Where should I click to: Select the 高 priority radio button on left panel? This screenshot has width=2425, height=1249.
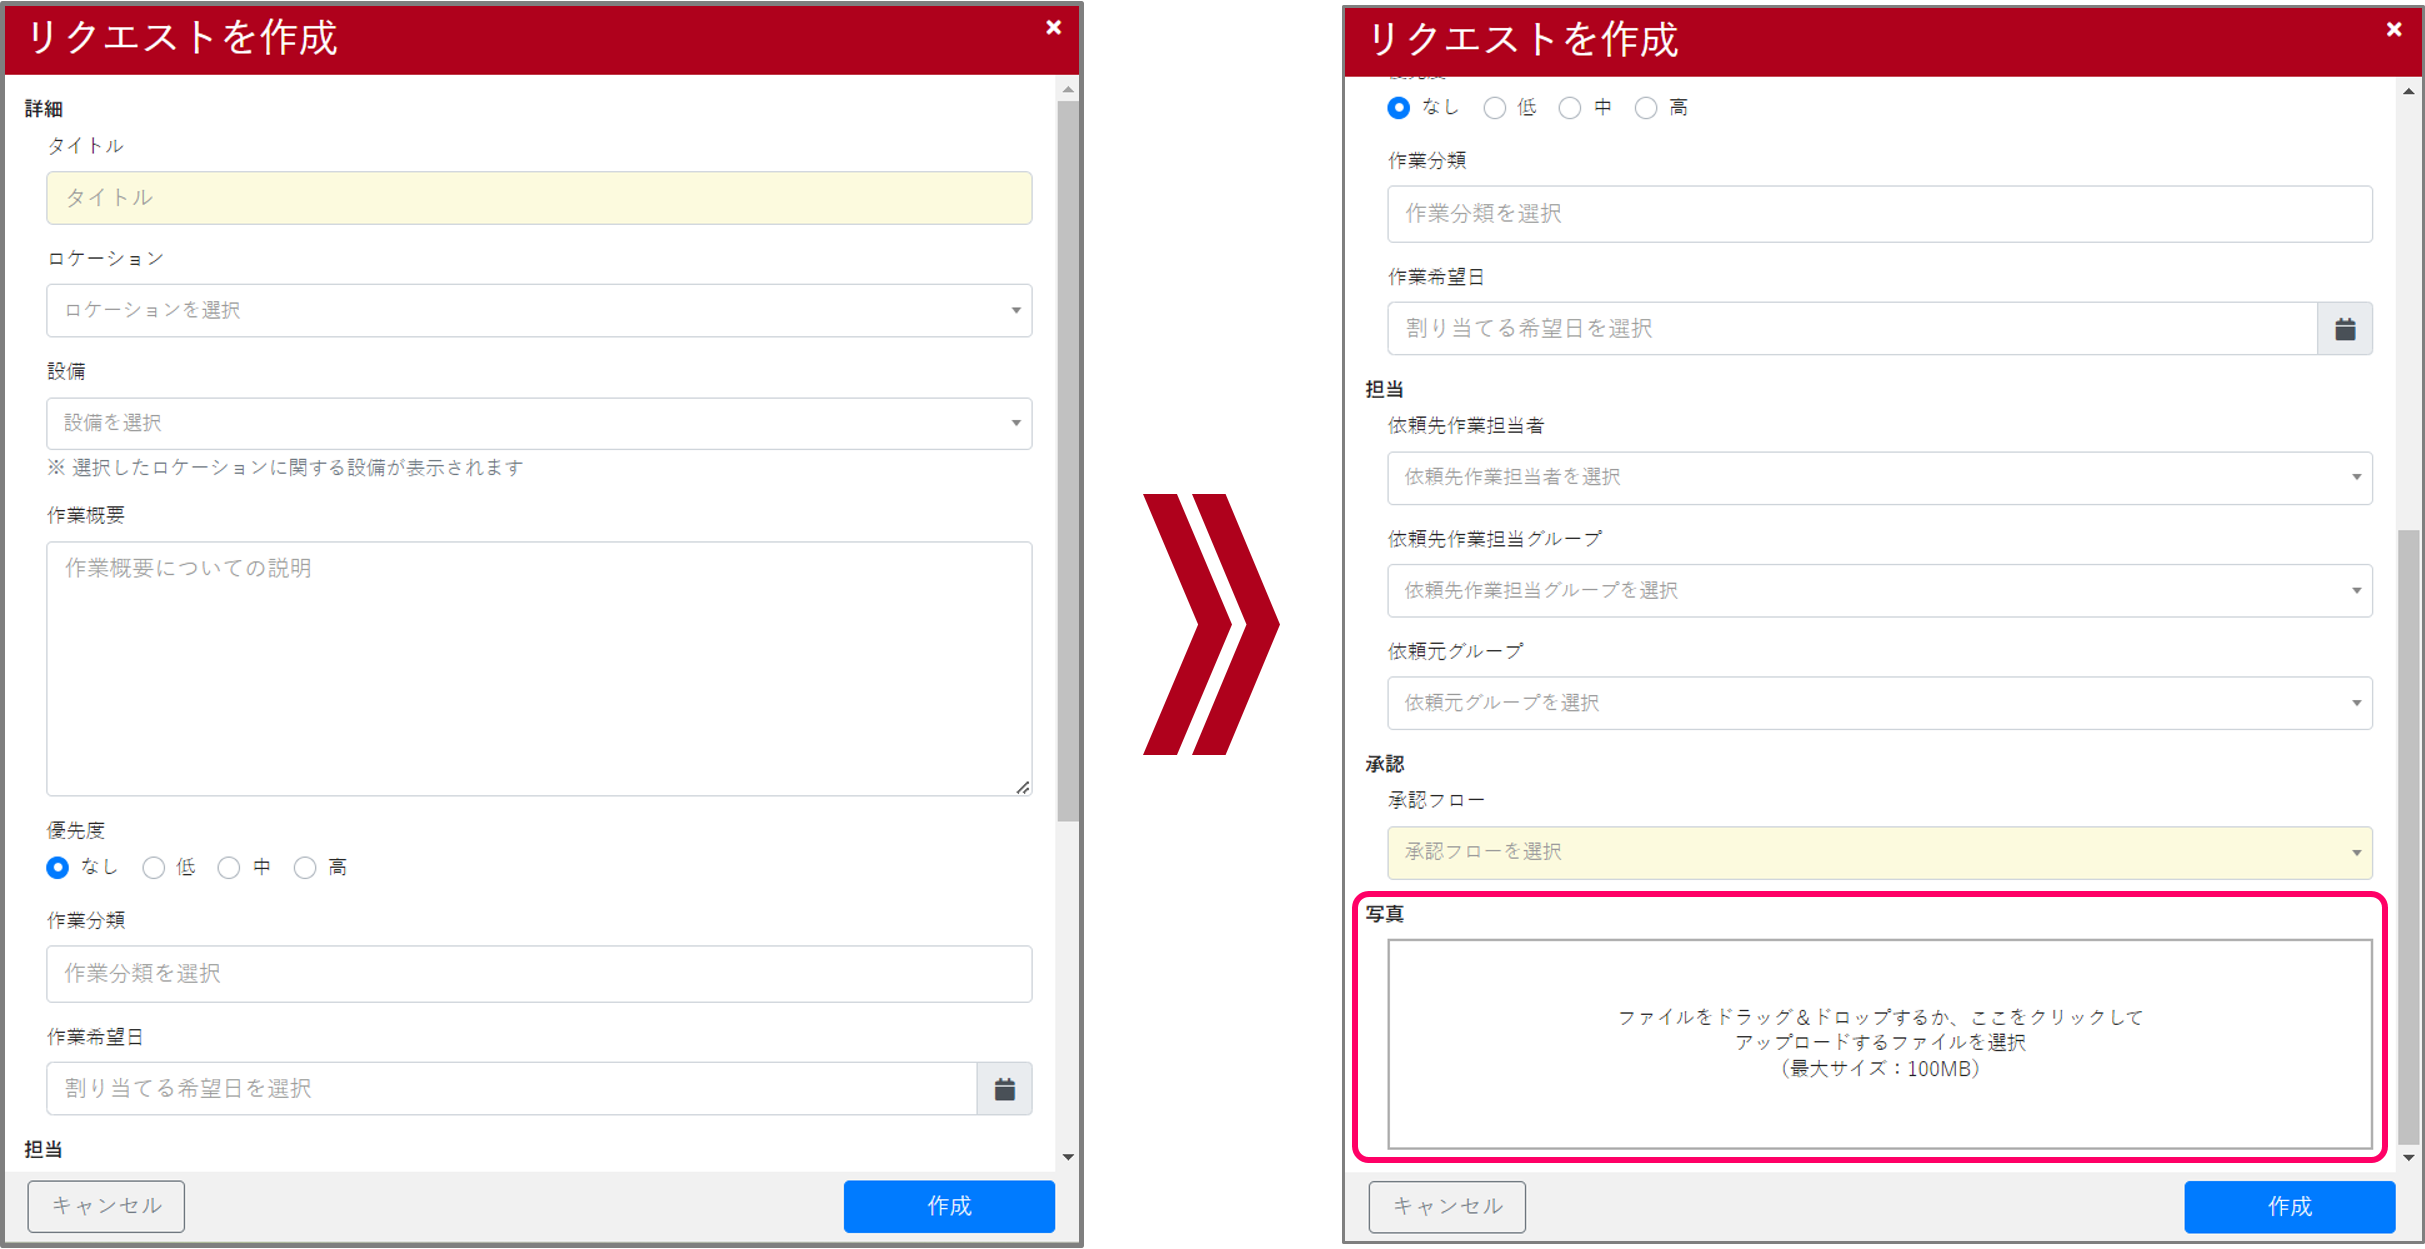tap(306, 867)
